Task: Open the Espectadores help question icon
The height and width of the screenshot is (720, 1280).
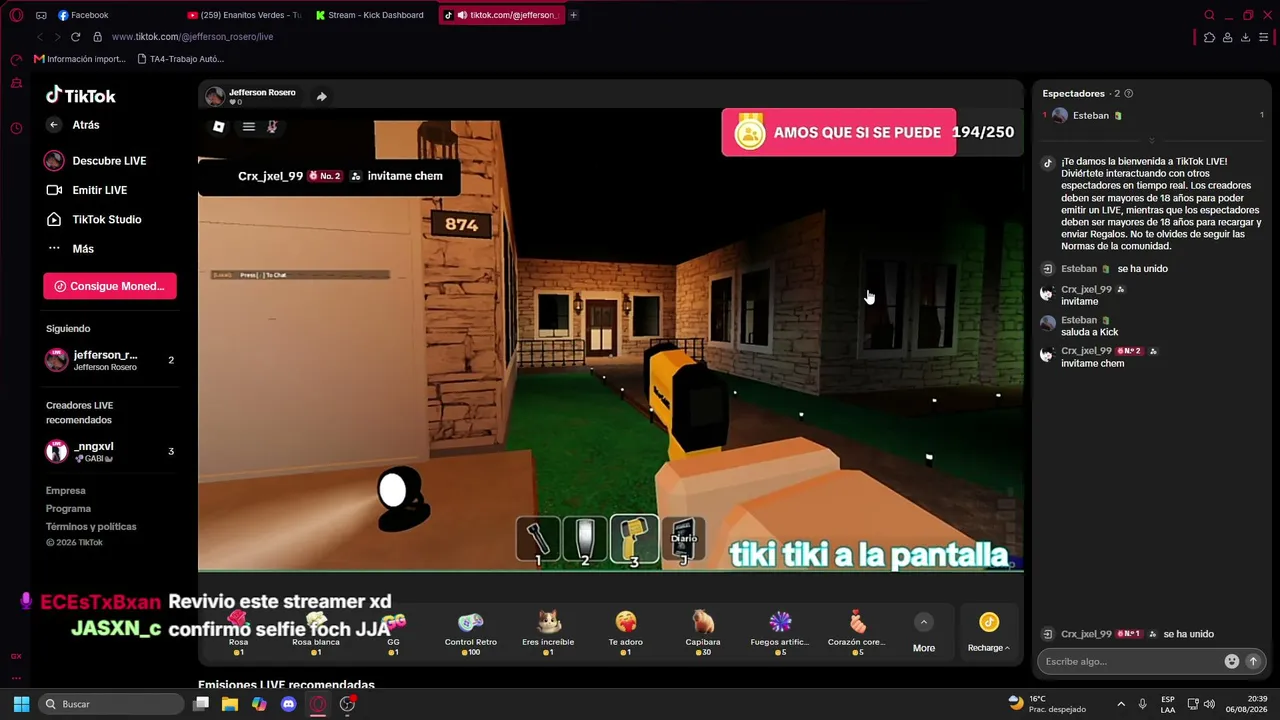Action: pos(1129,94)
